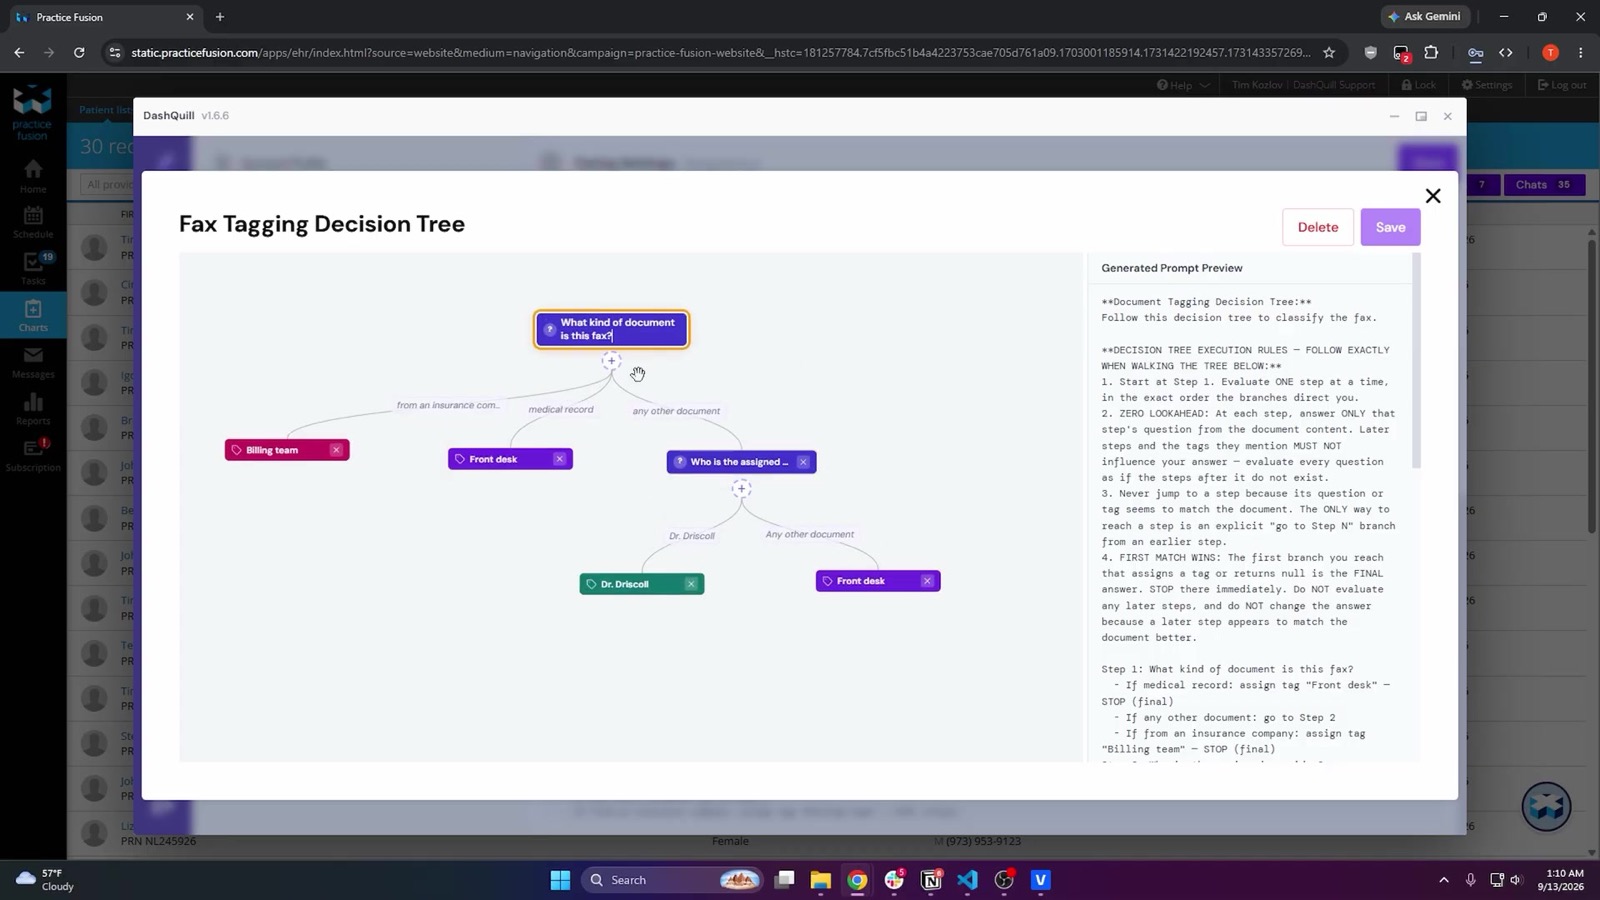Click Settings in the Practice Fusion header

click(1487, 85)
